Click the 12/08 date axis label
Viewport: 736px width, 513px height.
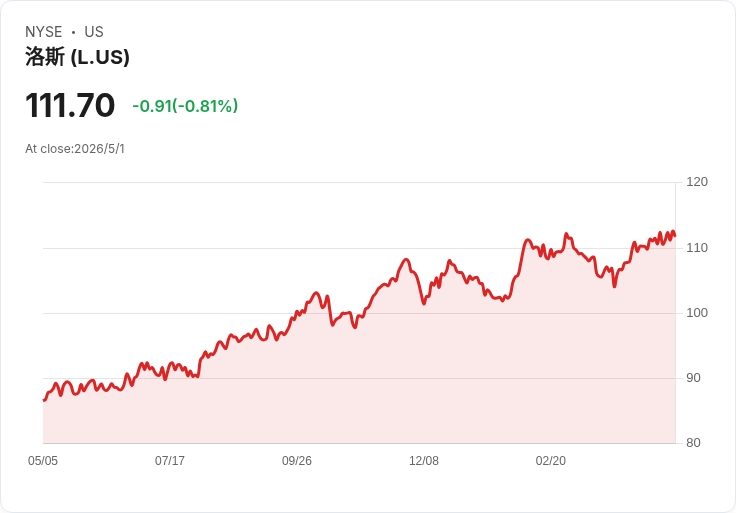click(x=424, y=460)
